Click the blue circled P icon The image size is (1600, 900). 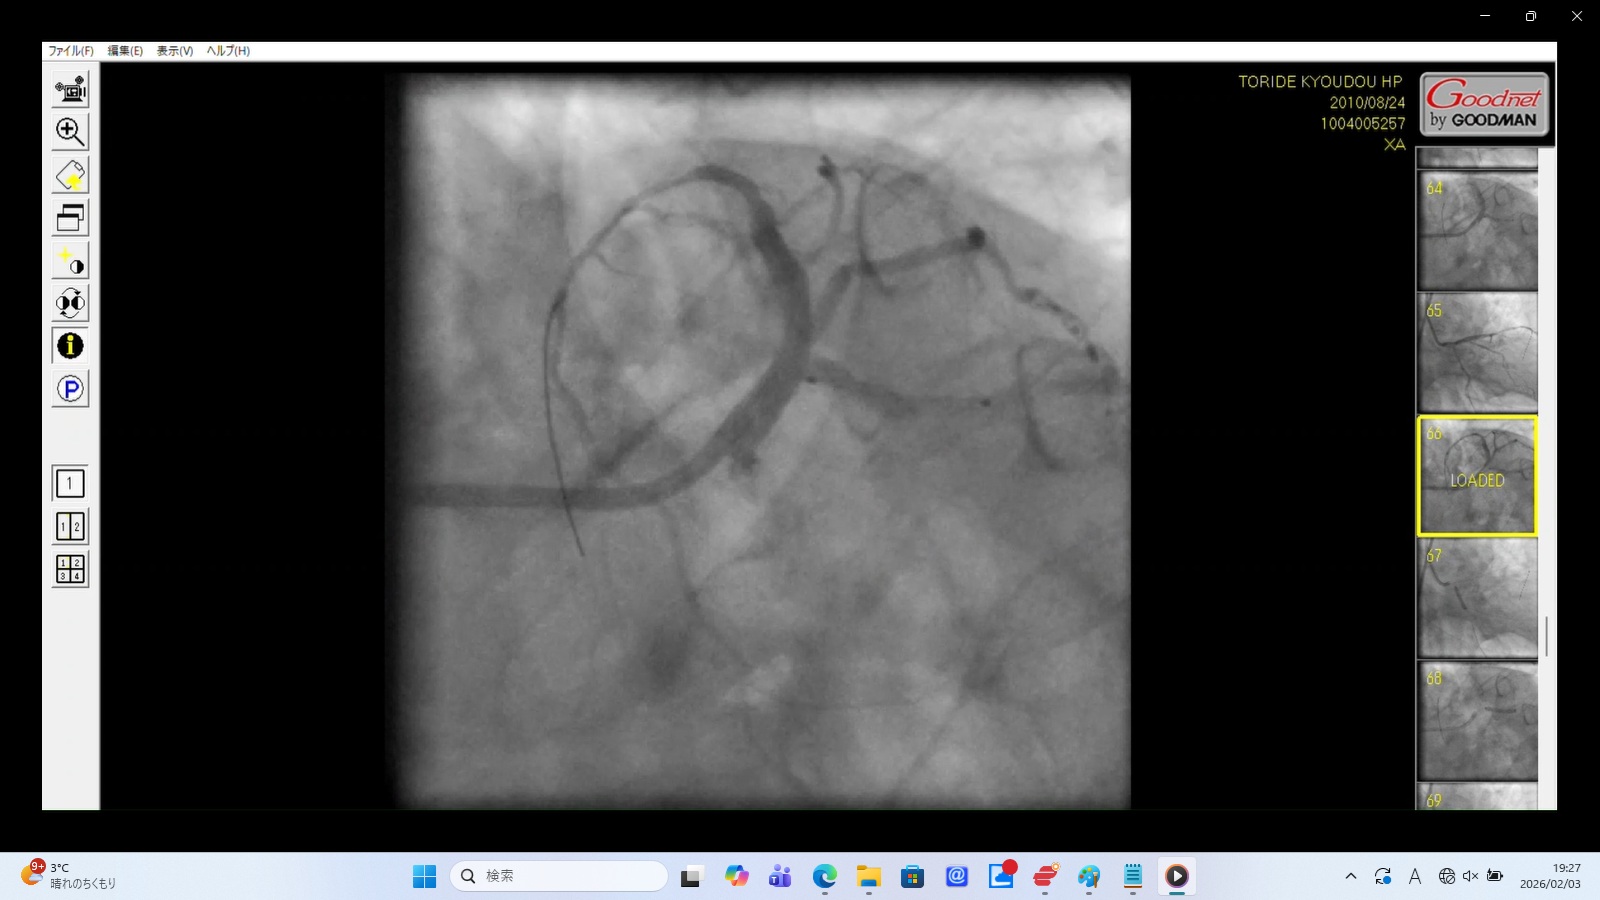(x=70, y=389)
